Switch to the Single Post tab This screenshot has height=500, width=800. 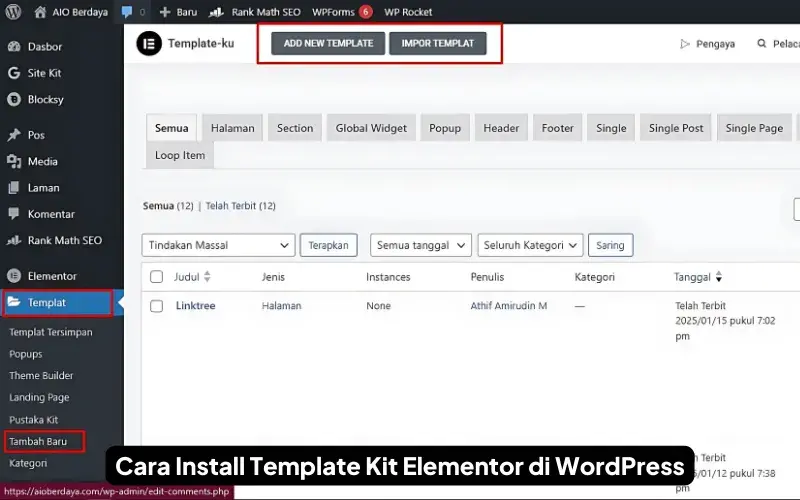(676, 128)
